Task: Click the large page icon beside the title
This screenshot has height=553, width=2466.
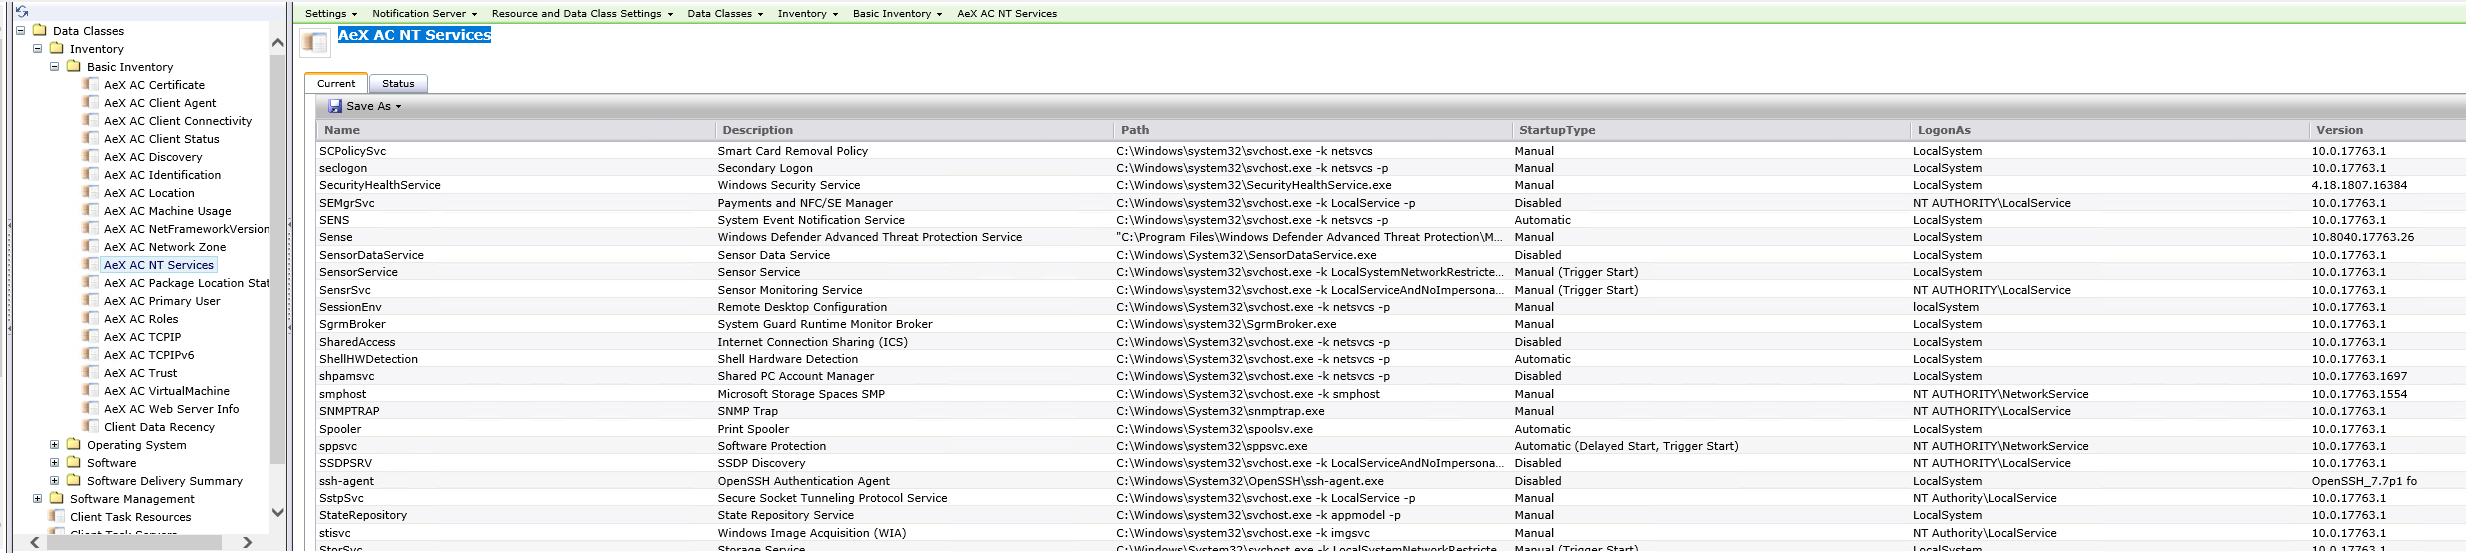Action: (x=315, y=42)
